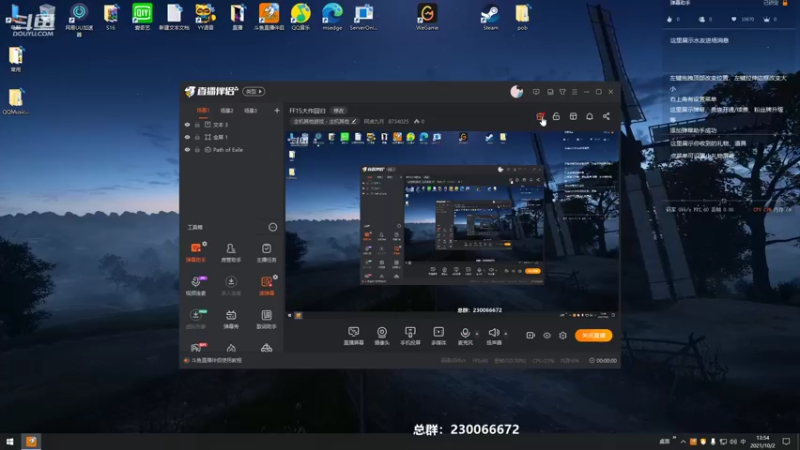Viewport: 800px width, 450px height.
Task: Open stream settings gear icon
Action: [x=563, y=335]
